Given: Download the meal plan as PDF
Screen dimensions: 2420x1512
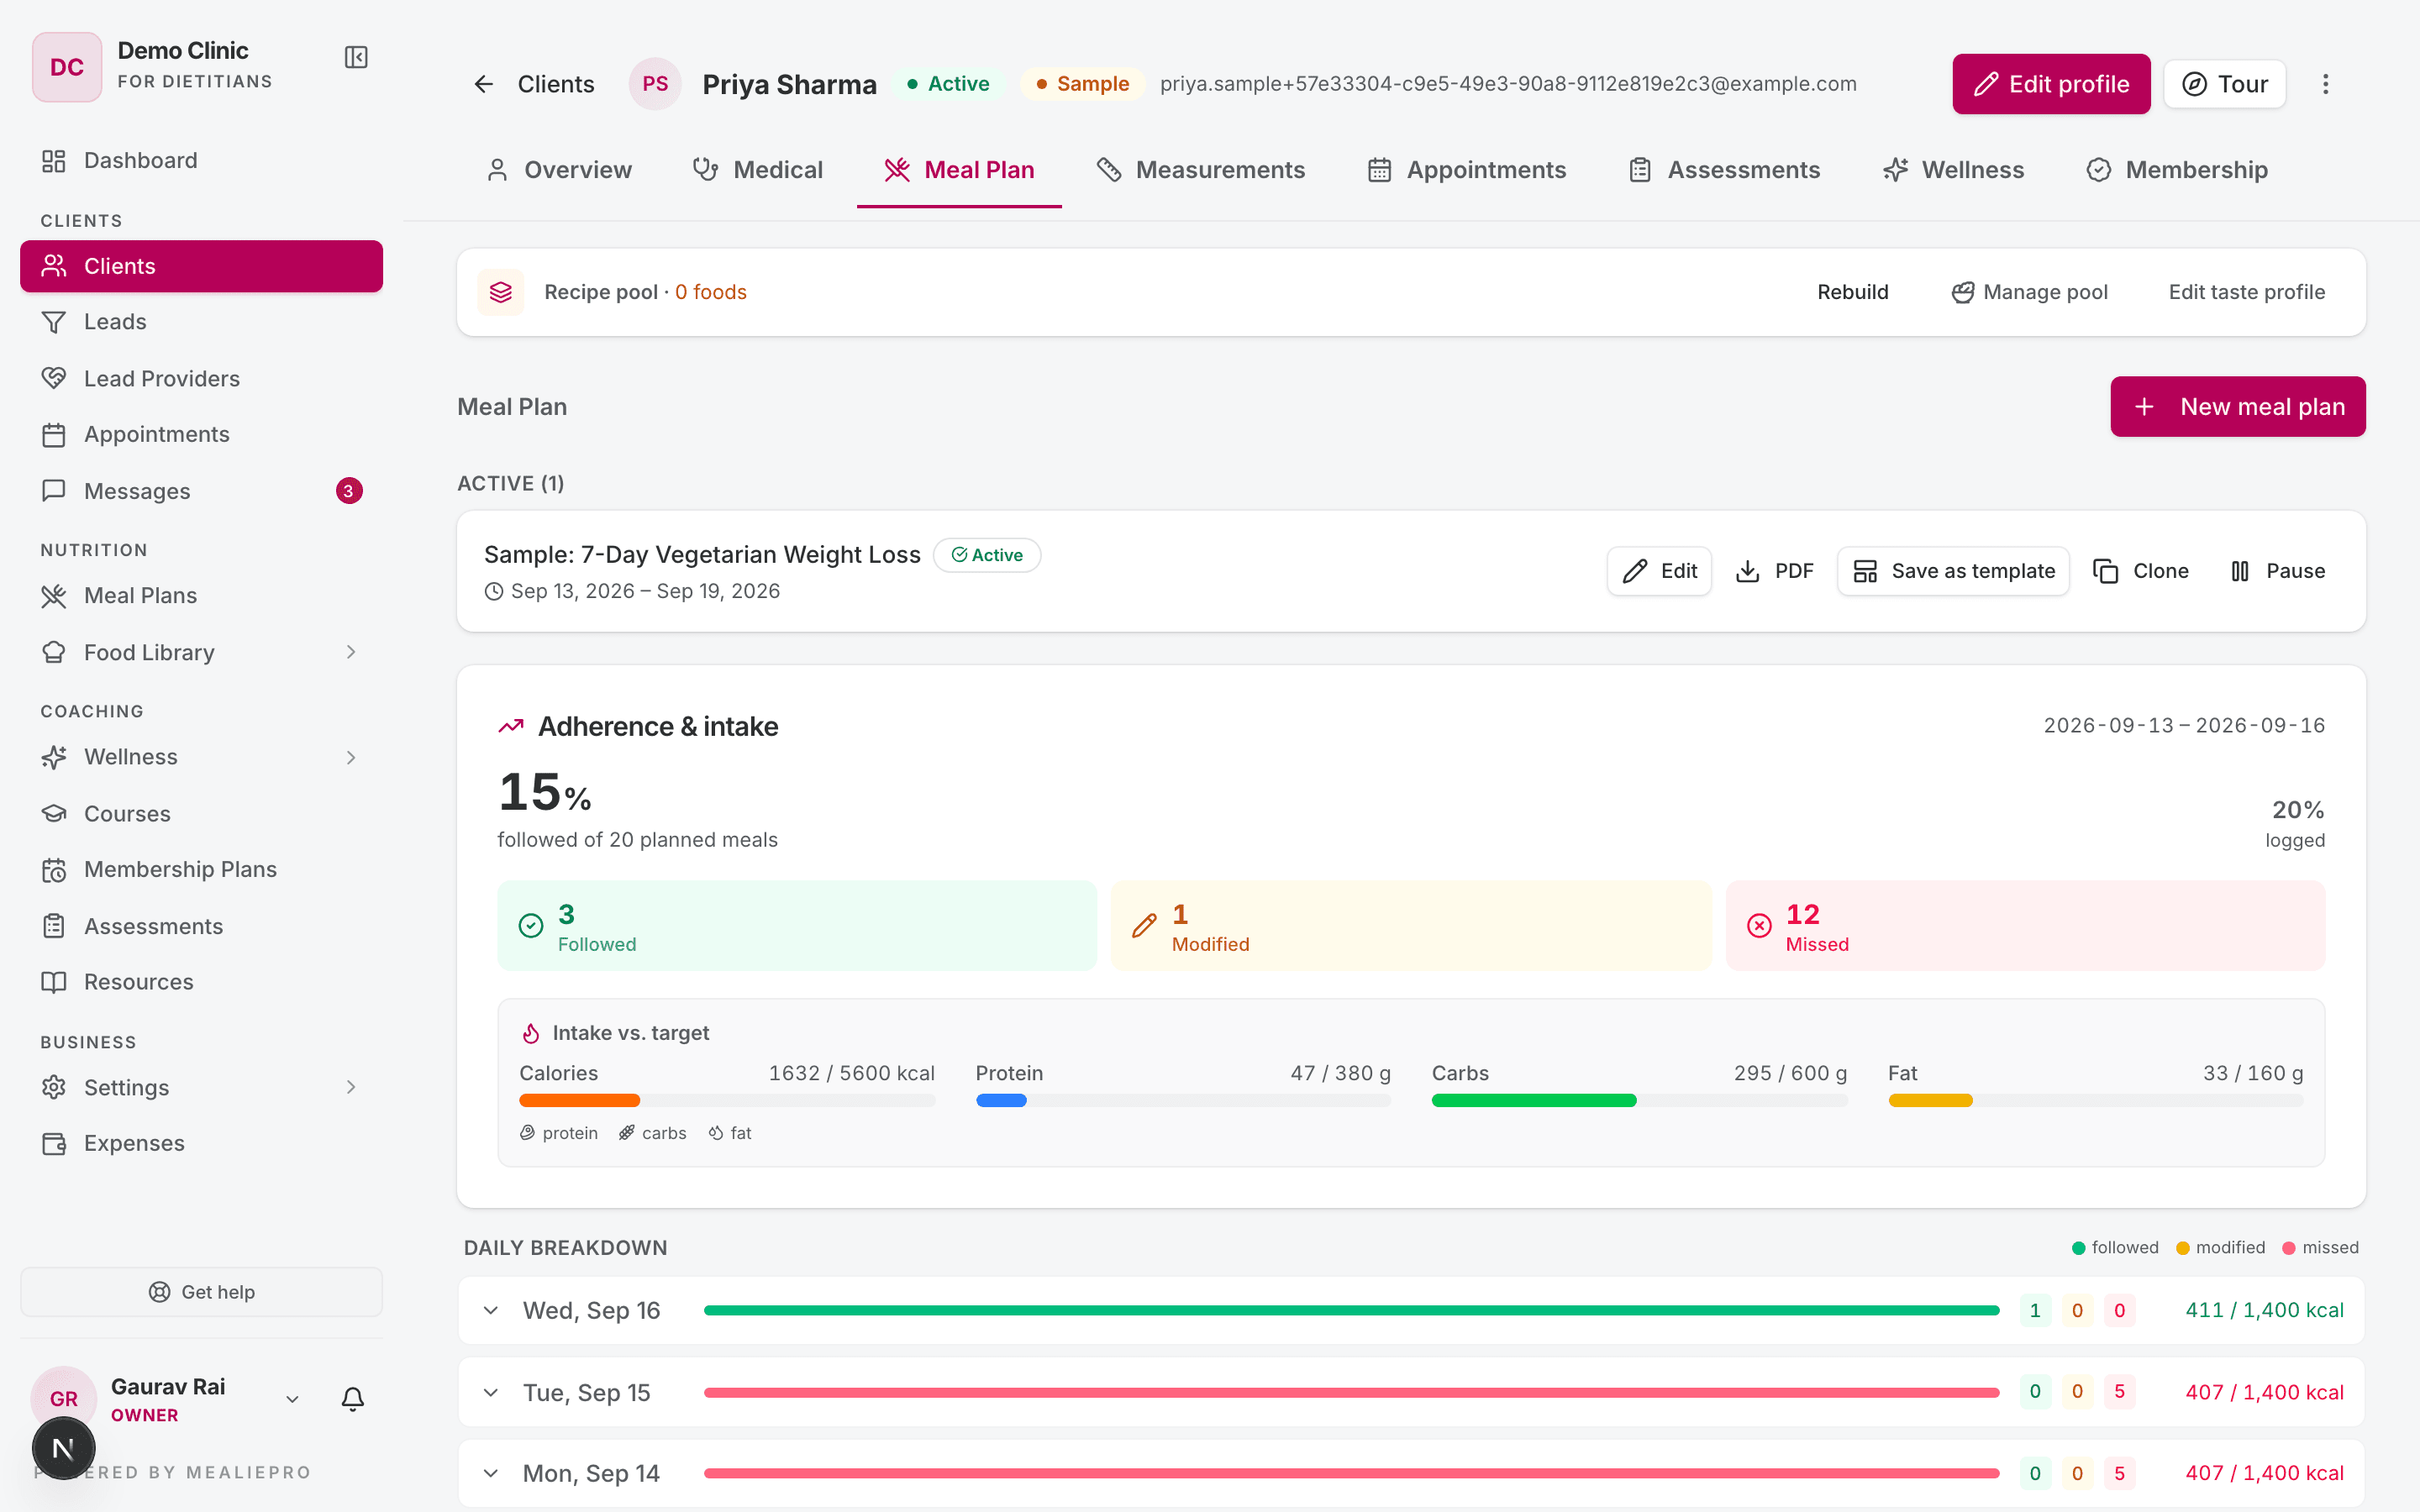Looking at the screenshot, I should [1774, 571].
